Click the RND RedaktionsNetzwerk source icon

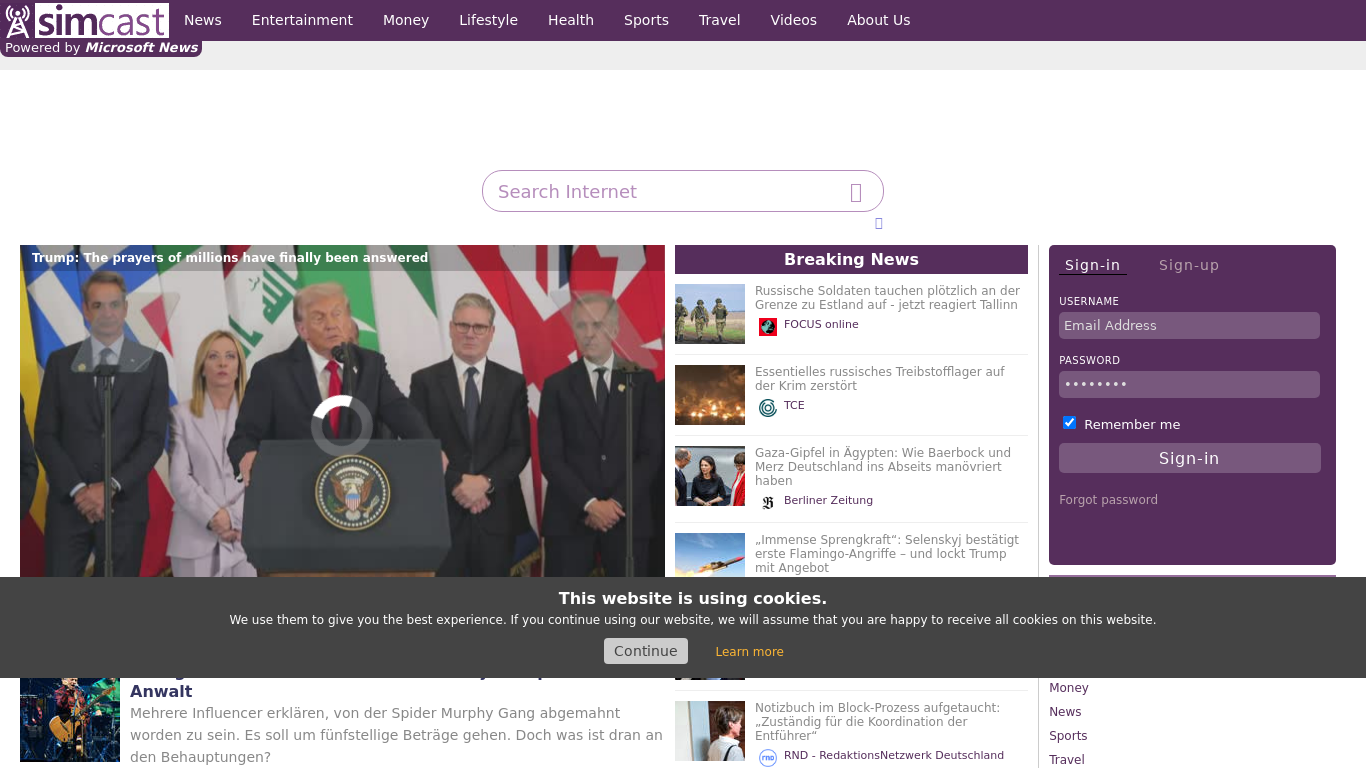(767, 757)
